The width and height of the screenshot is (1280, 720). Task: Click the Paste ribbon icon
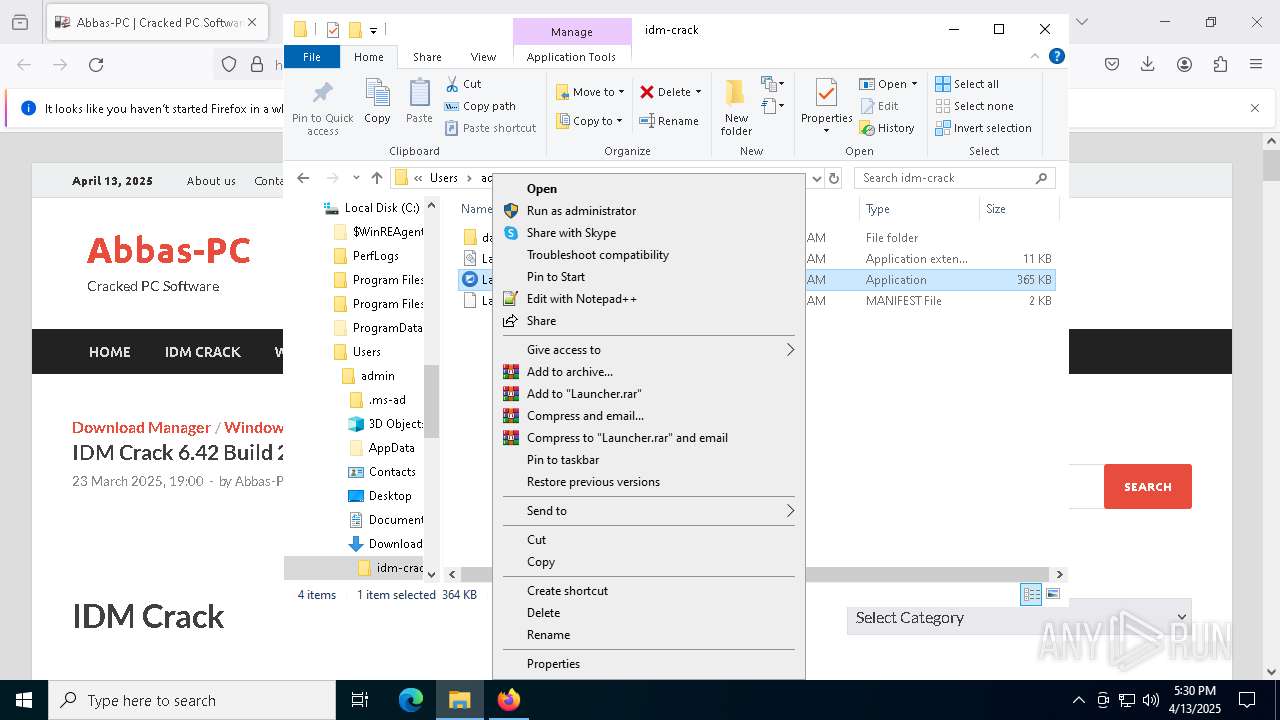419,101
